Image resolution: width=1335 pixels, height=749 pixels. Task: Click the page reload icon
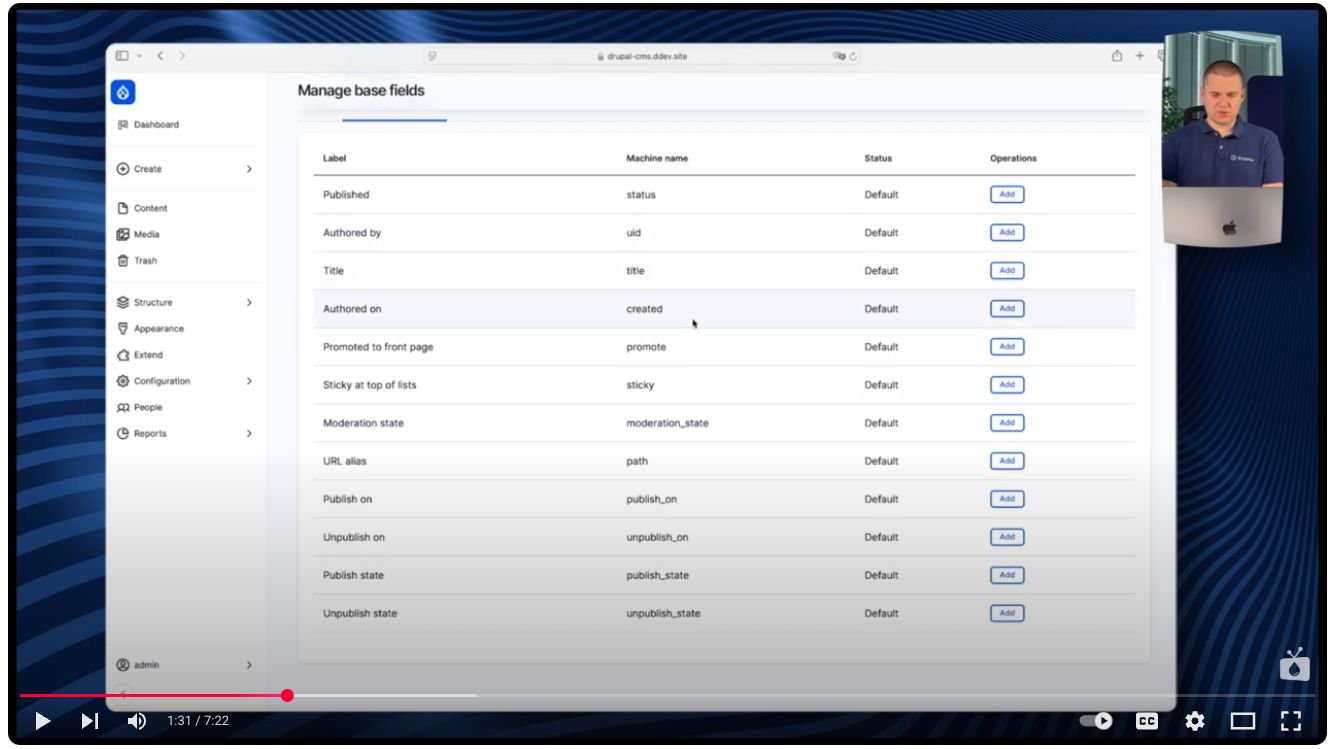coord(853,56)
